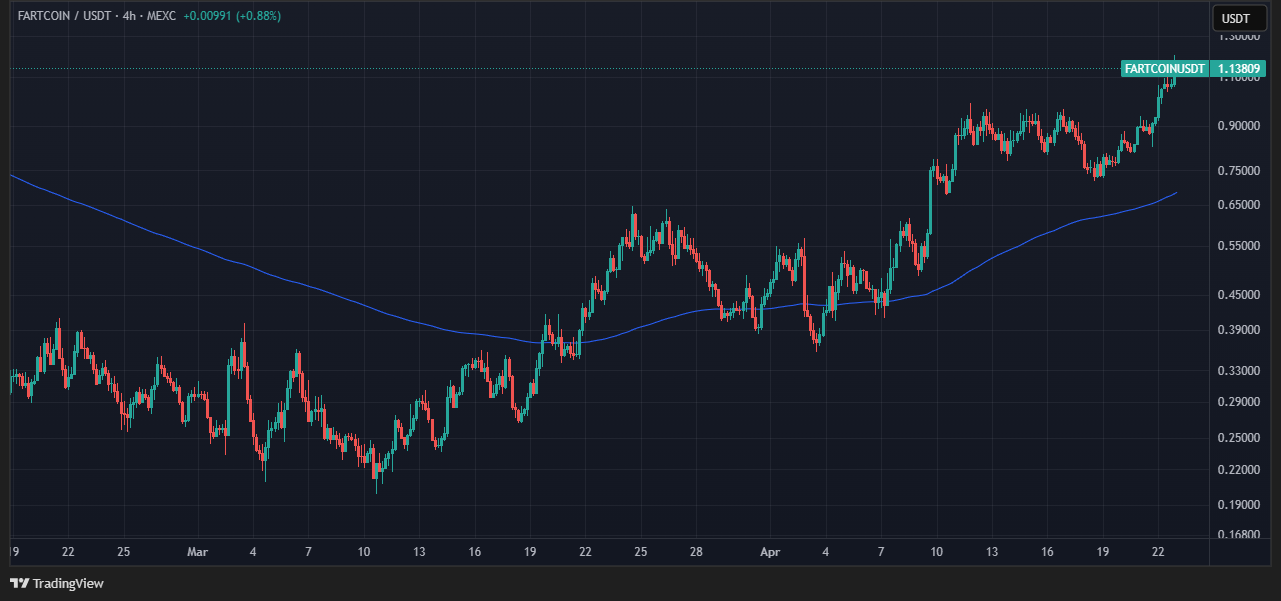Select the 0.19000 price scale value
This screenshot has width=1281, height=601.
coord(1241,506)
